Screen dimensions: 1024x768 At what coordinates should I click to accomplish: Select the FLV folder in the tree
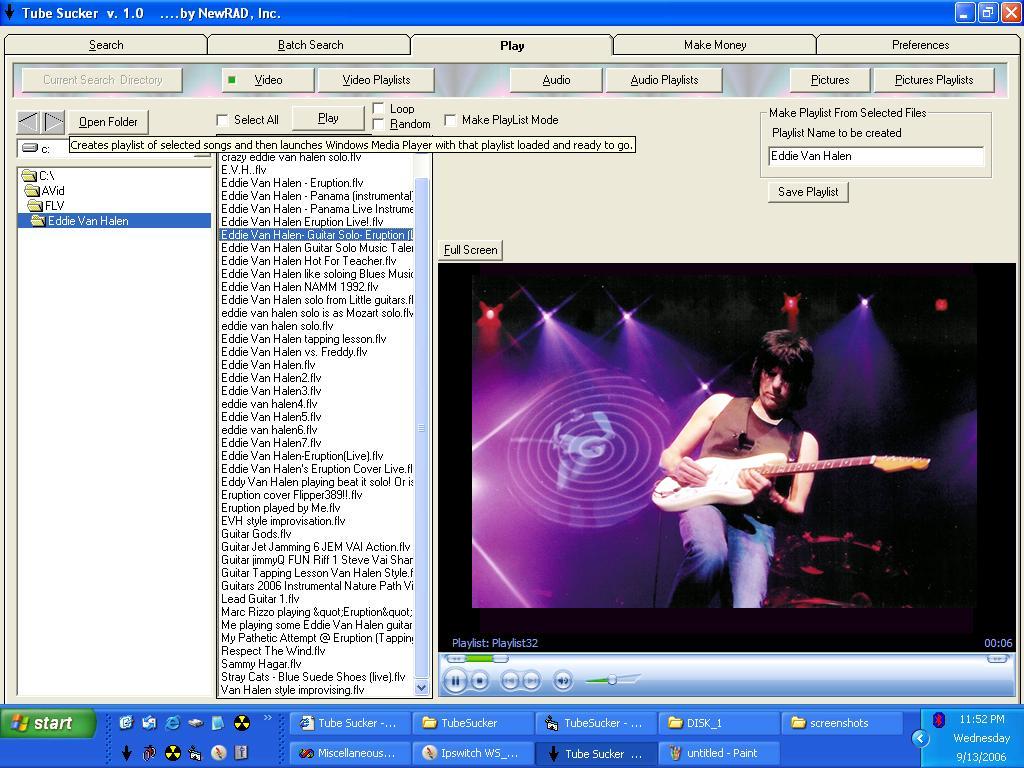[46, 206]
